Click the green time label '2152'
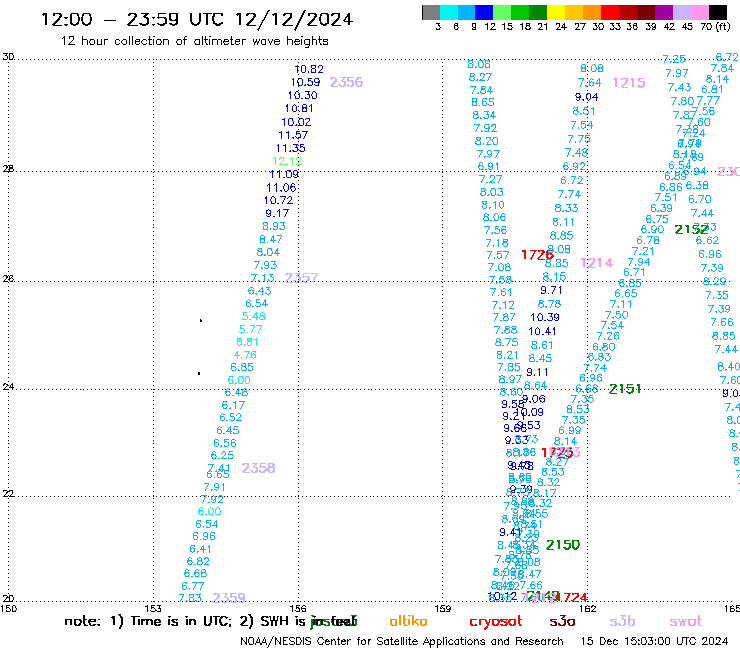This screenshot has height=650, width=740. pyautogui.click(x=691, y=229)
